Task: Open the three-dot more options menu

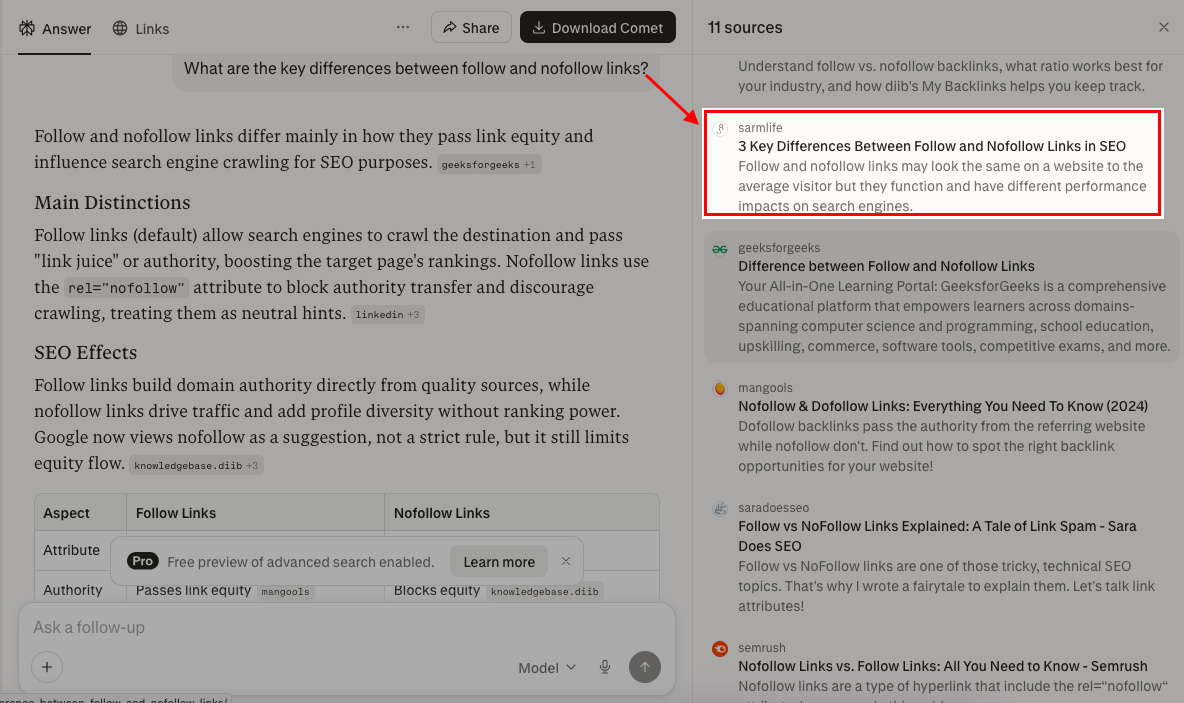Action: pyautogui.click(x=402, y=27)
